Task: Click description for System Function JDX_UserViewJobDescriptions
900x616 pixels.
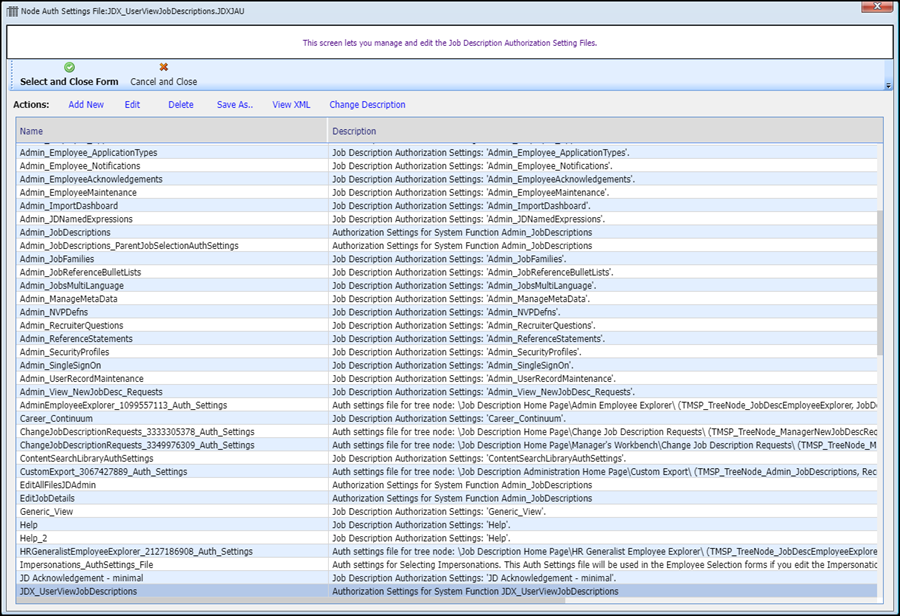Action: [x=603, y=591]
